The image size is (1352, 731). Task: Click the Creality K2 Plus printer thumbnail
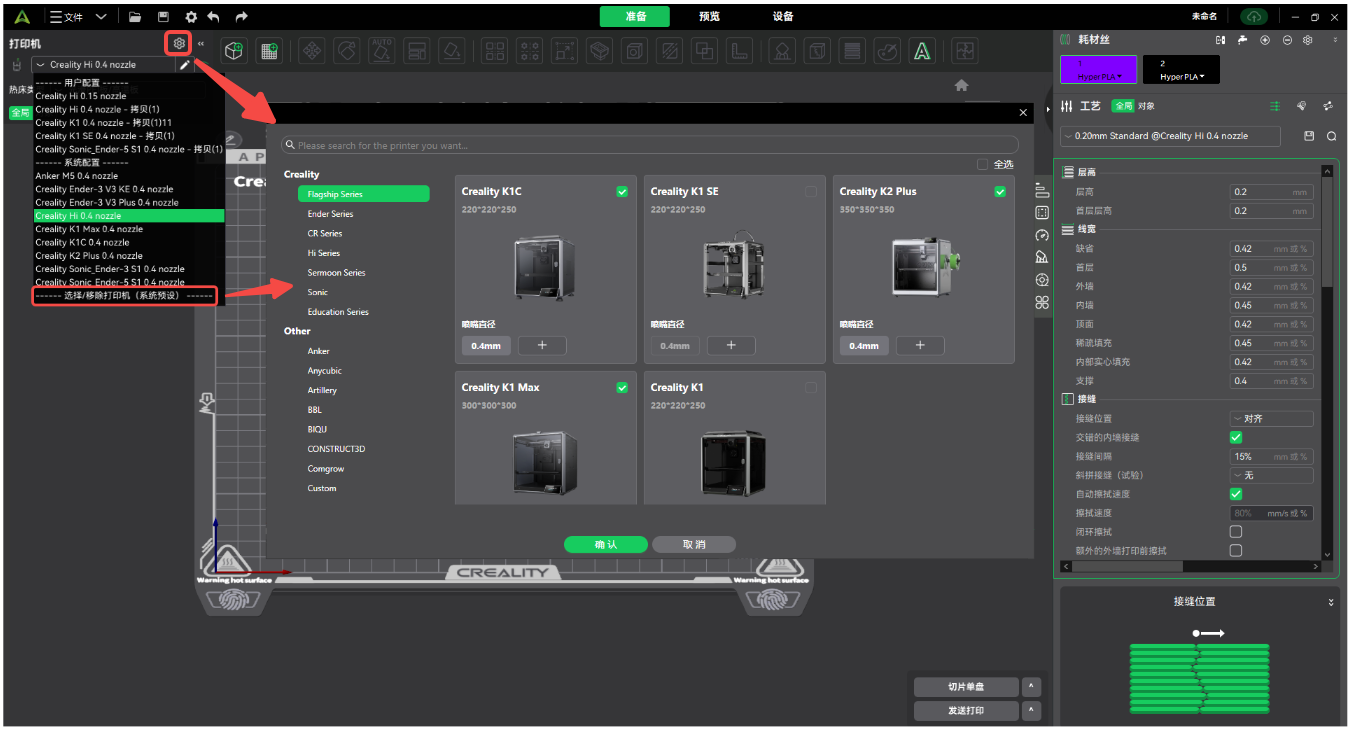point(925,267)
